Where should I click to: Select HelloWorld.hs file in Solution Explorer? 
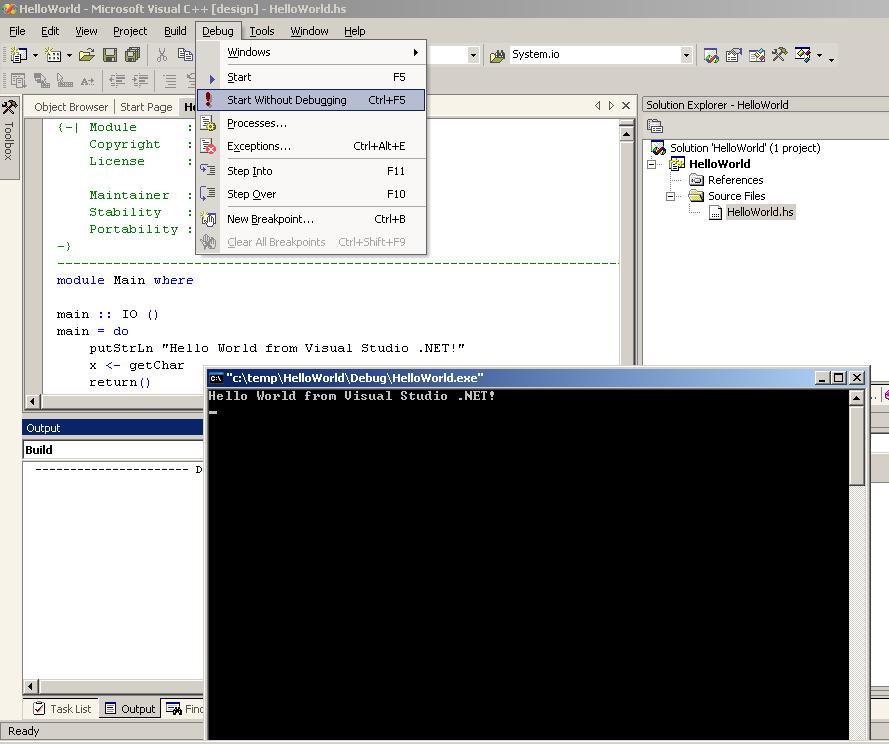760,212
